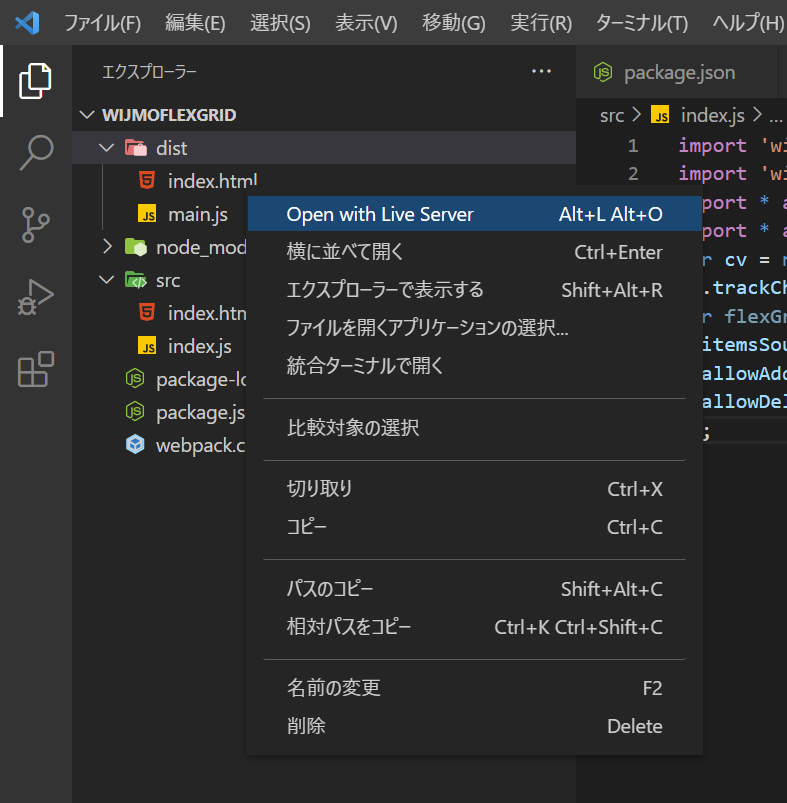The width and height of the screenshot is (787, 803).
Task: Select src folder name in explorer
Action: click(x=168, y=281)
